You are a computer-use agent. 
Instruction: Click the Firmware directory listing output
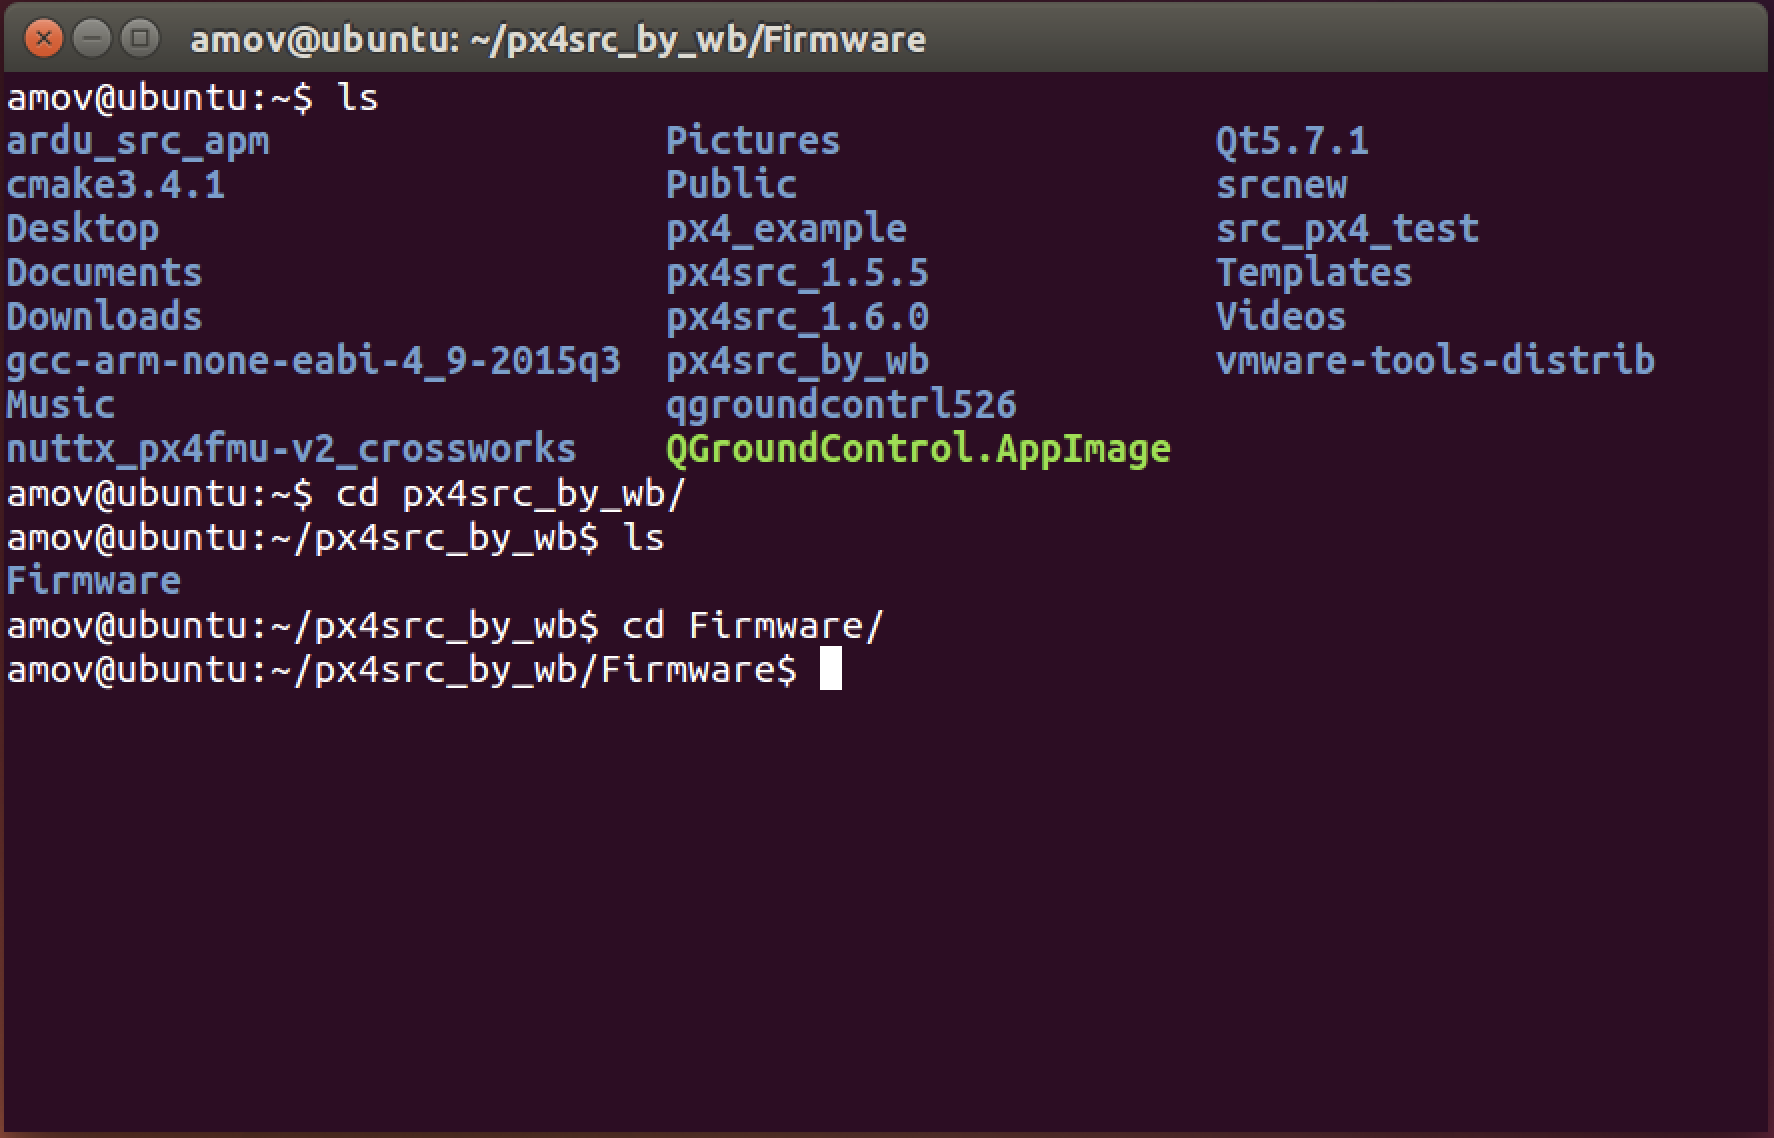pyautogui.click(x=93, y=581)
